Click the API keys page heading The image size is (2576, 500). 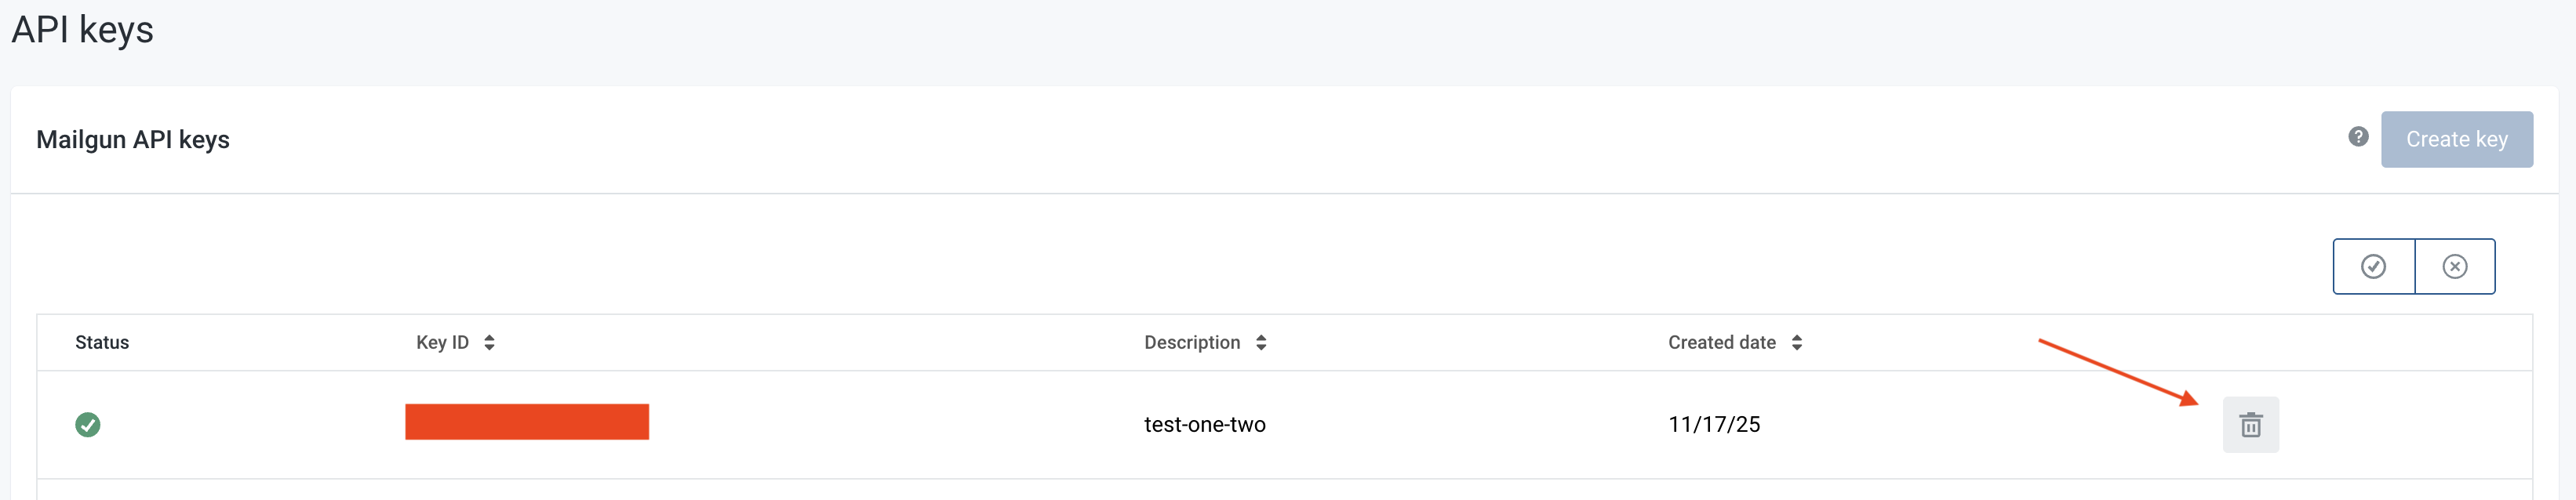pyautogui.click(x=83, y=30)
